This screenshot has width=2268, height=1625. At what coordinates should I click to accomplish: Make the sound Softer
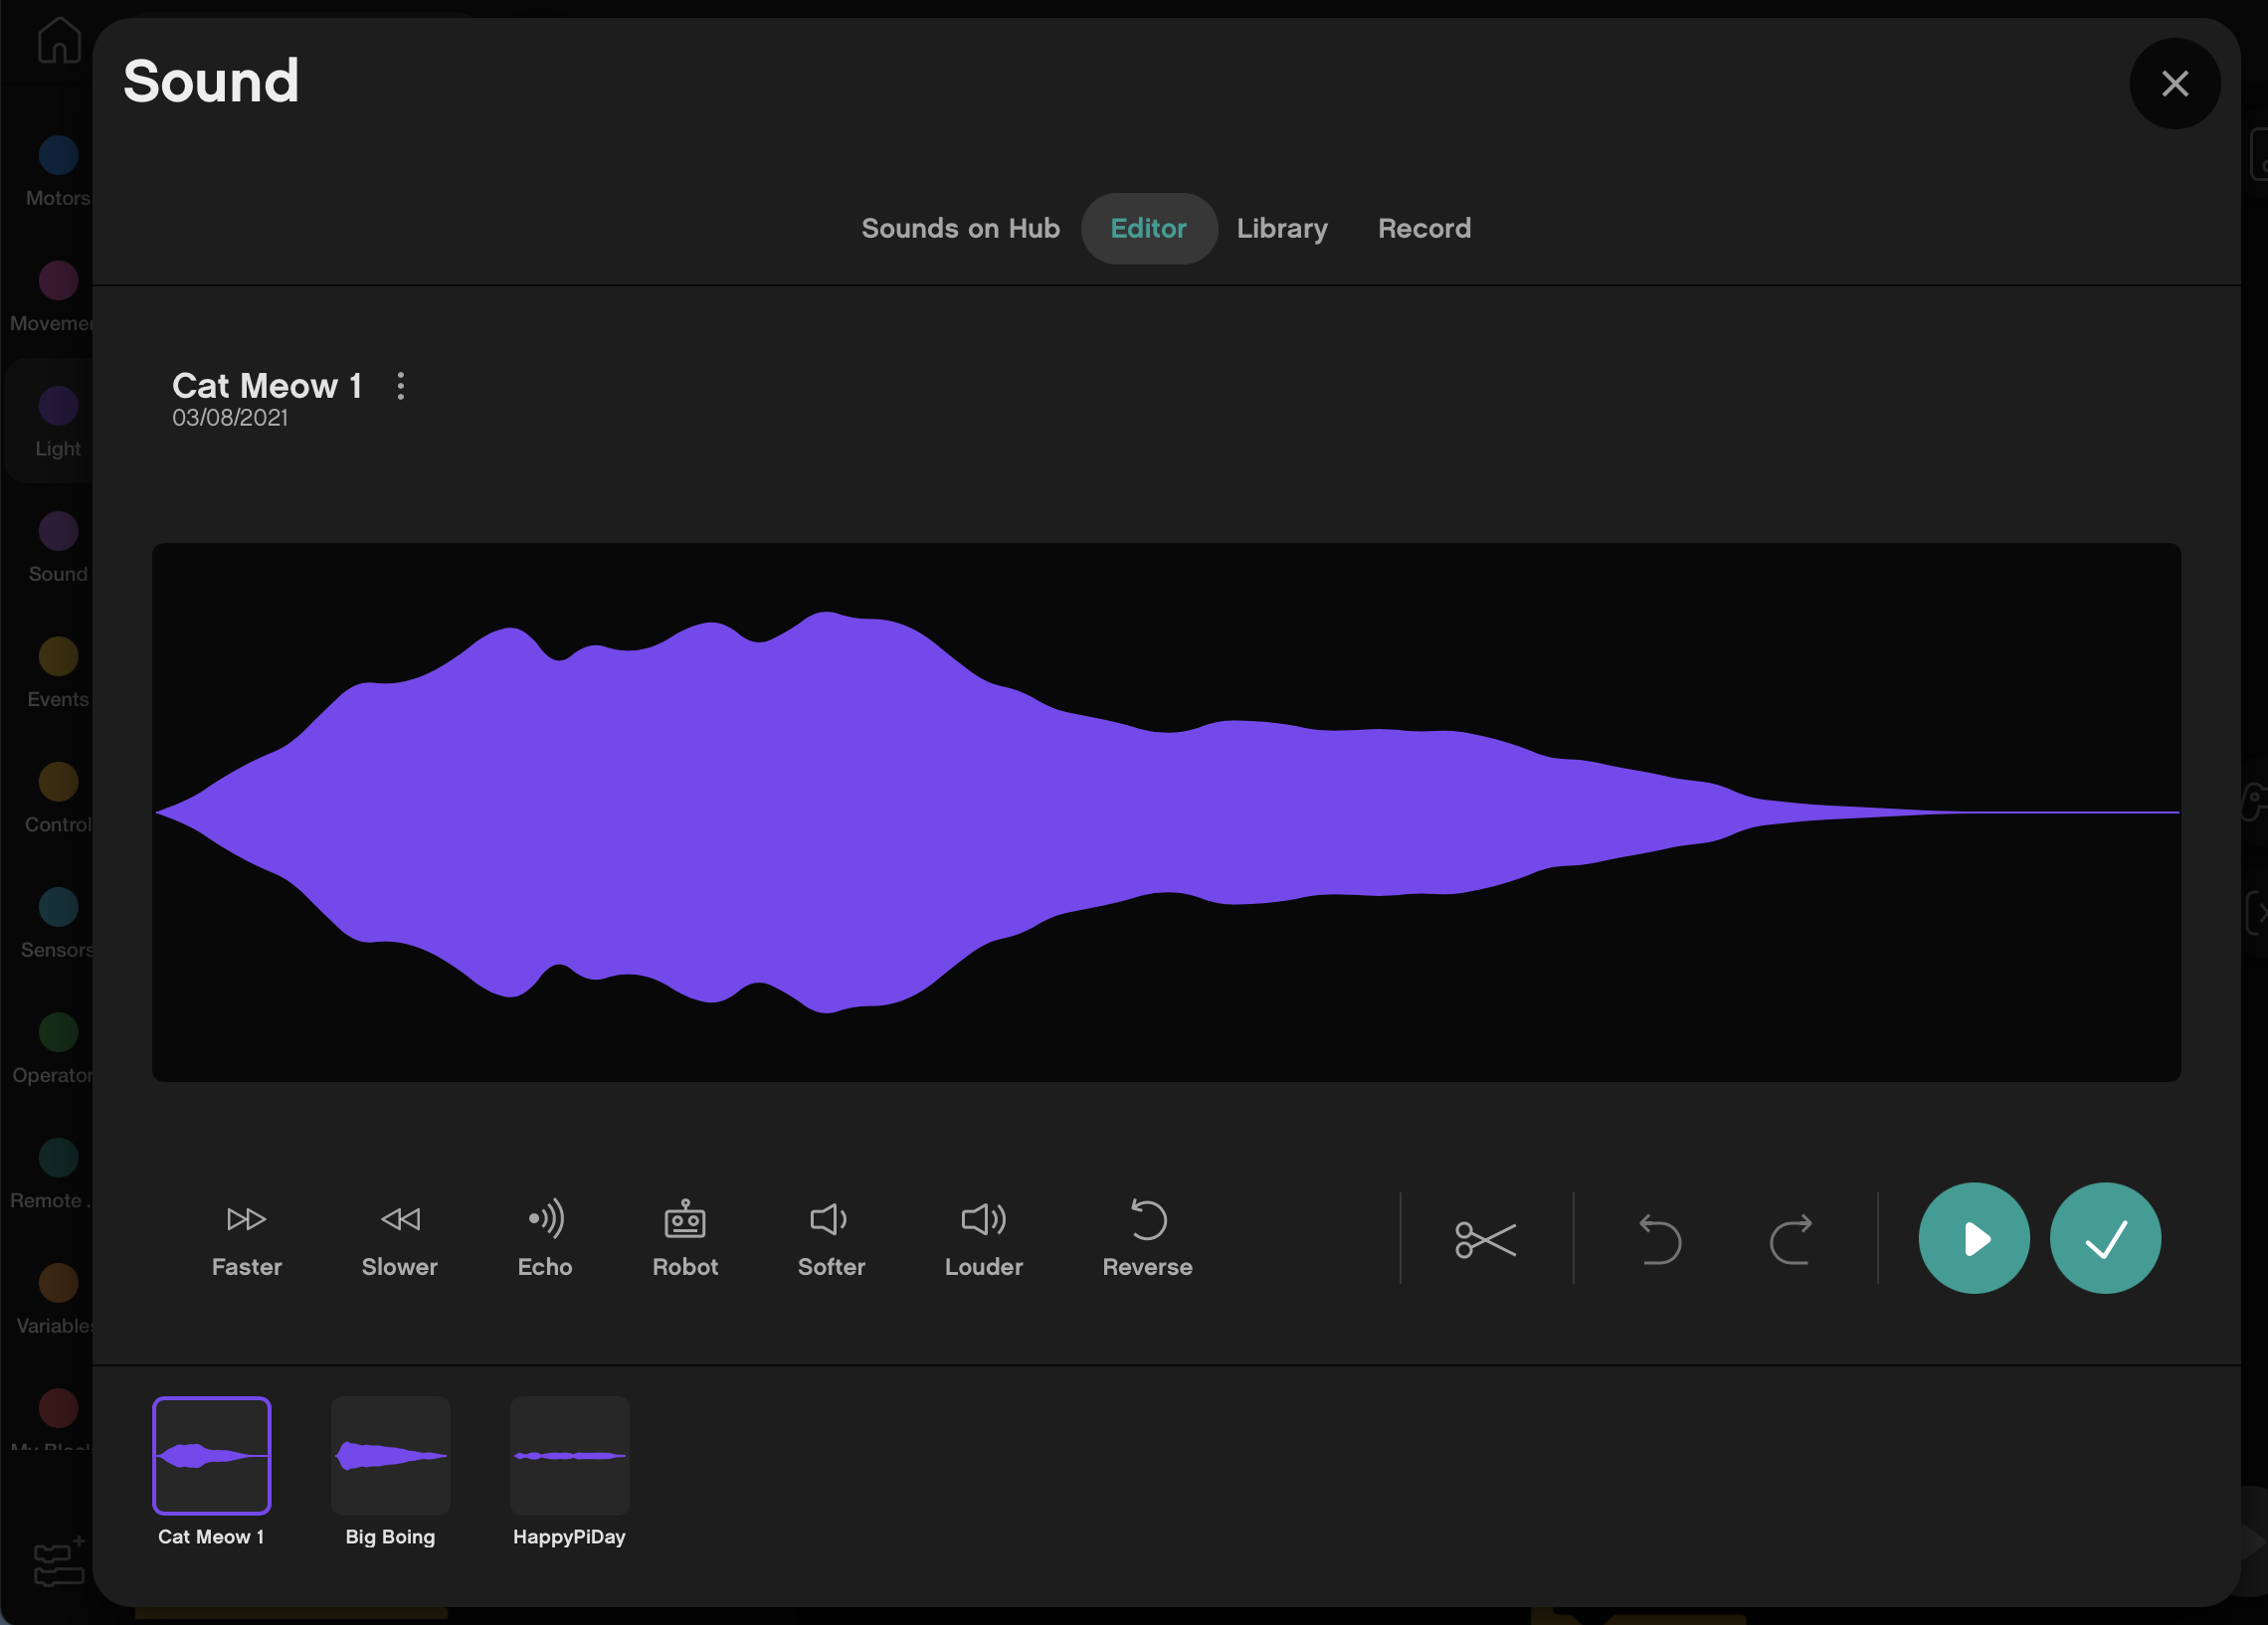831,1238
